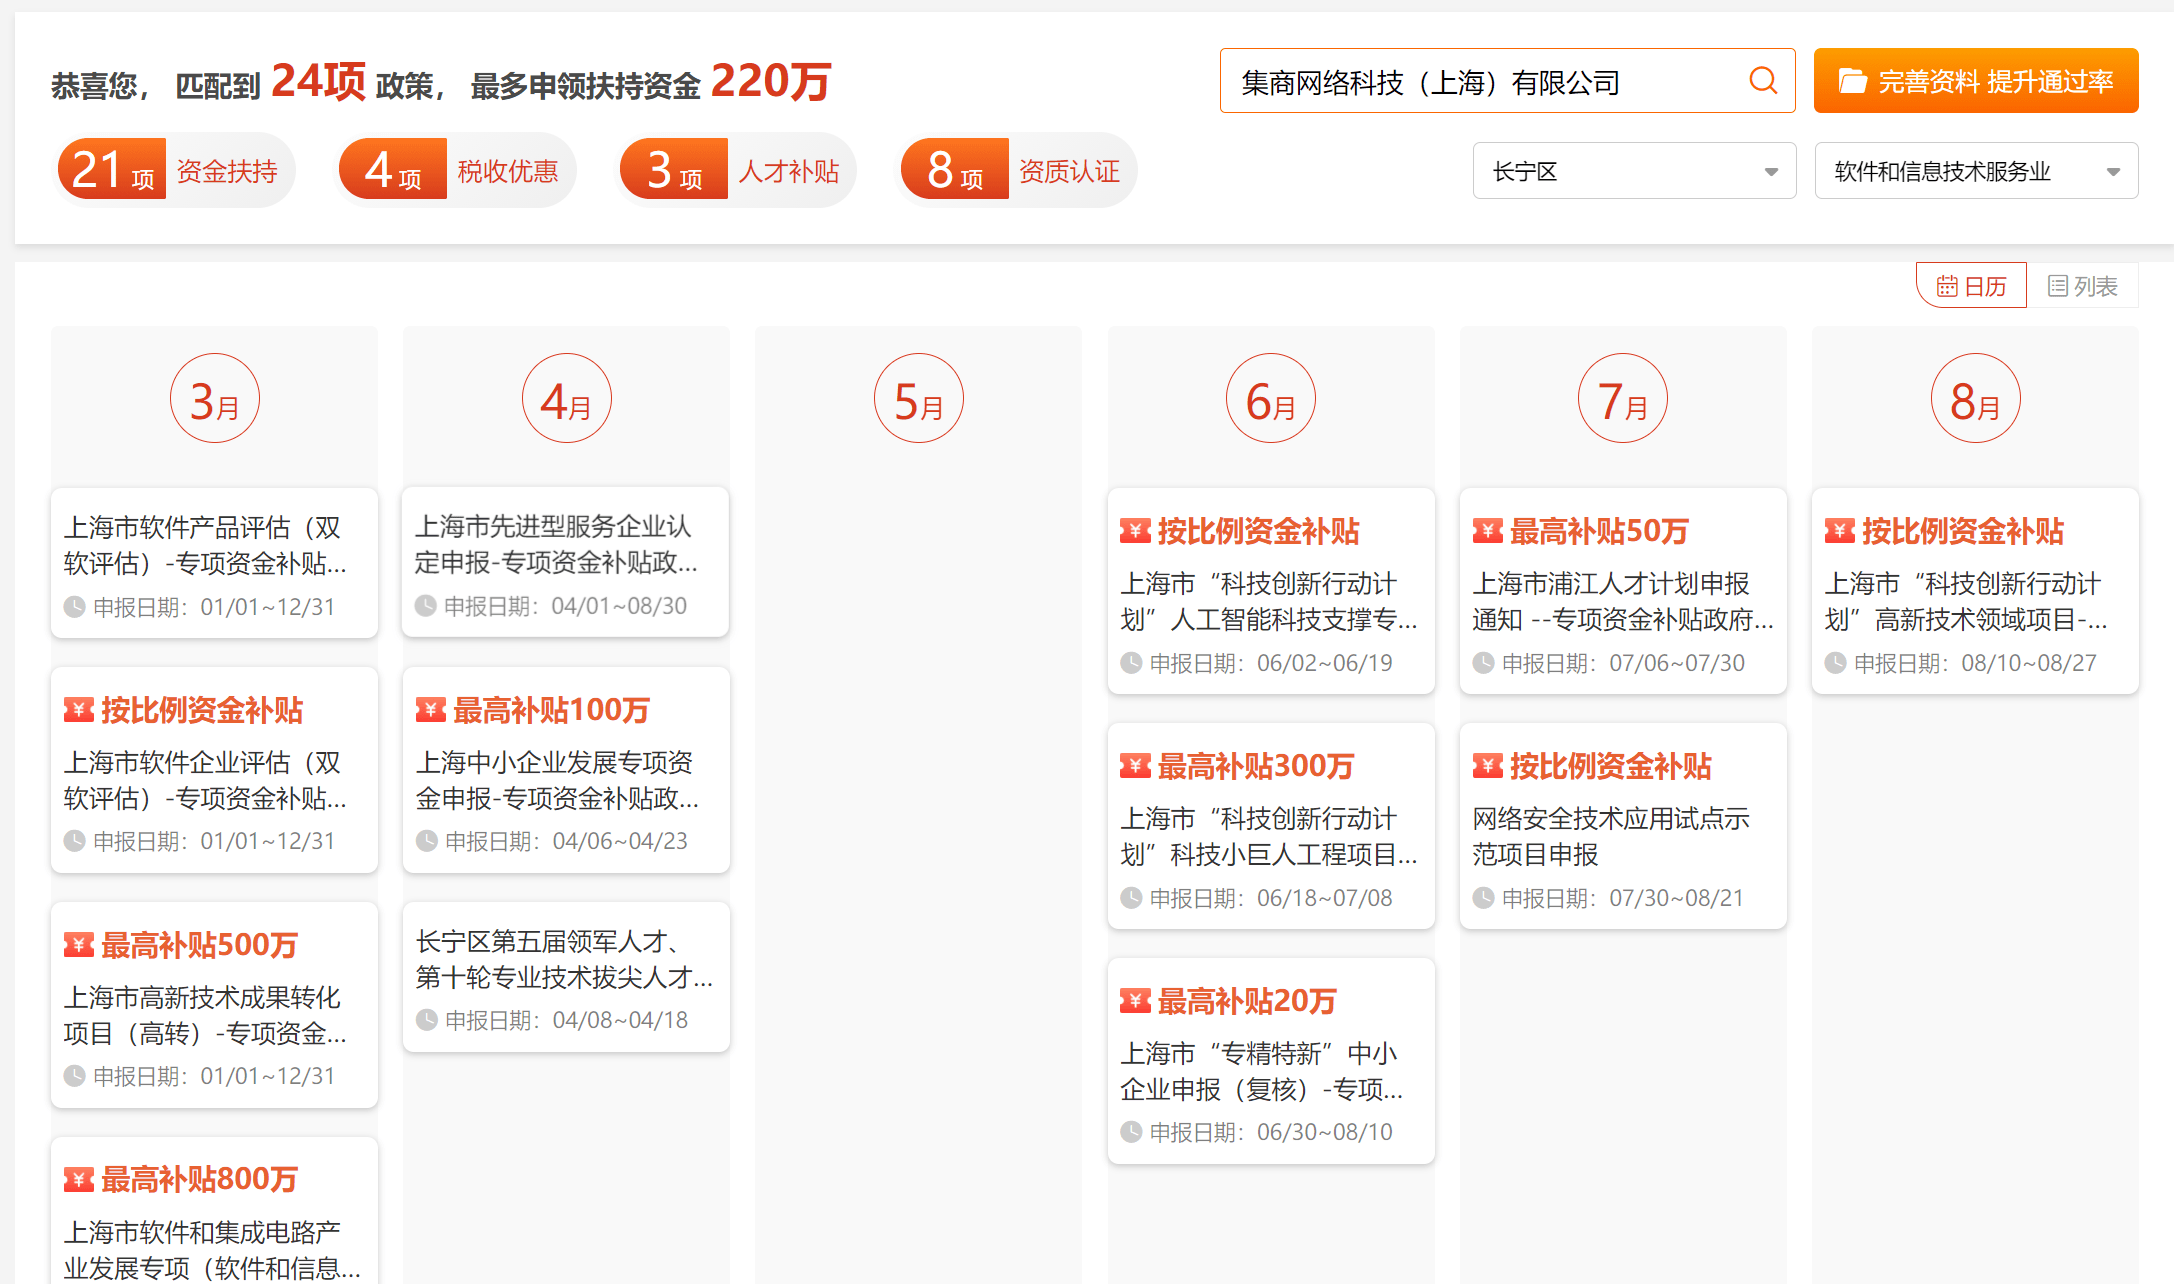This screenshot has height=1284, width=2174.
Task: Expand the 软件和信息技术服务业 industry dropdown
Action: pyautogui.click(x=1976, y=171)
